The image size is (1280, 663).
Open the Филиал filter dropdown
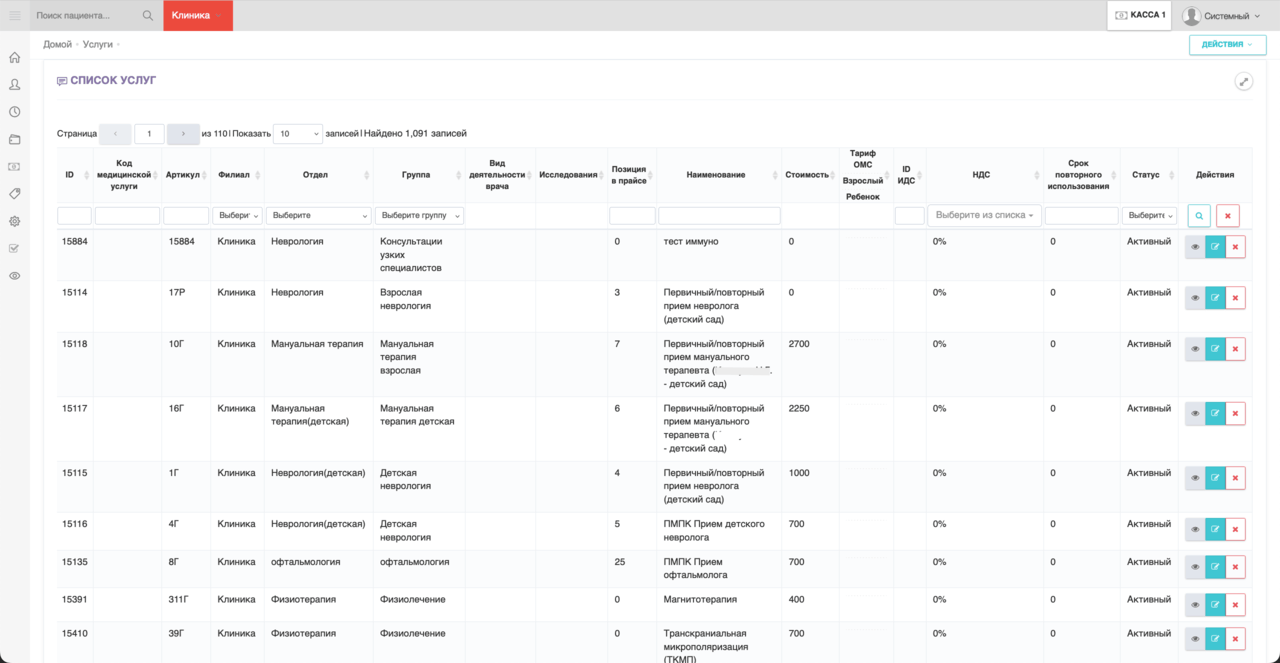pos(238,216)
